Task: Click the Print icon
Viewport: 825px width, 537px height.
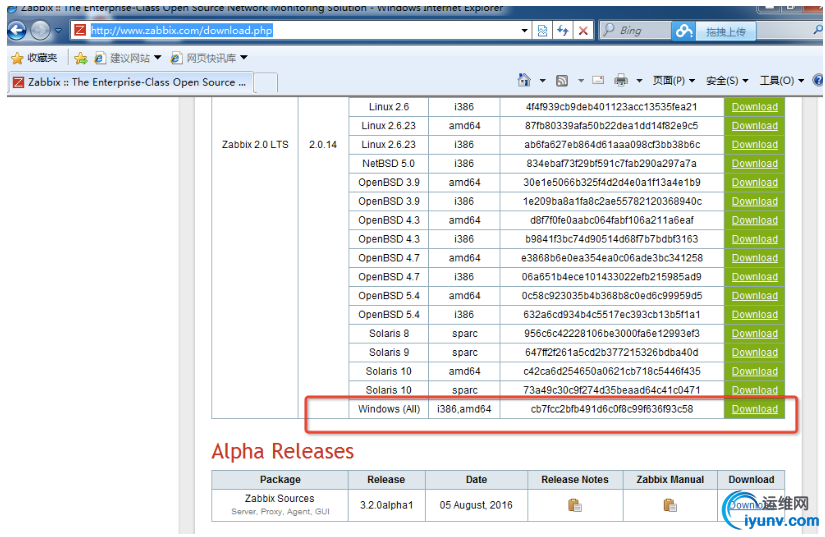Action: (621, 80)
